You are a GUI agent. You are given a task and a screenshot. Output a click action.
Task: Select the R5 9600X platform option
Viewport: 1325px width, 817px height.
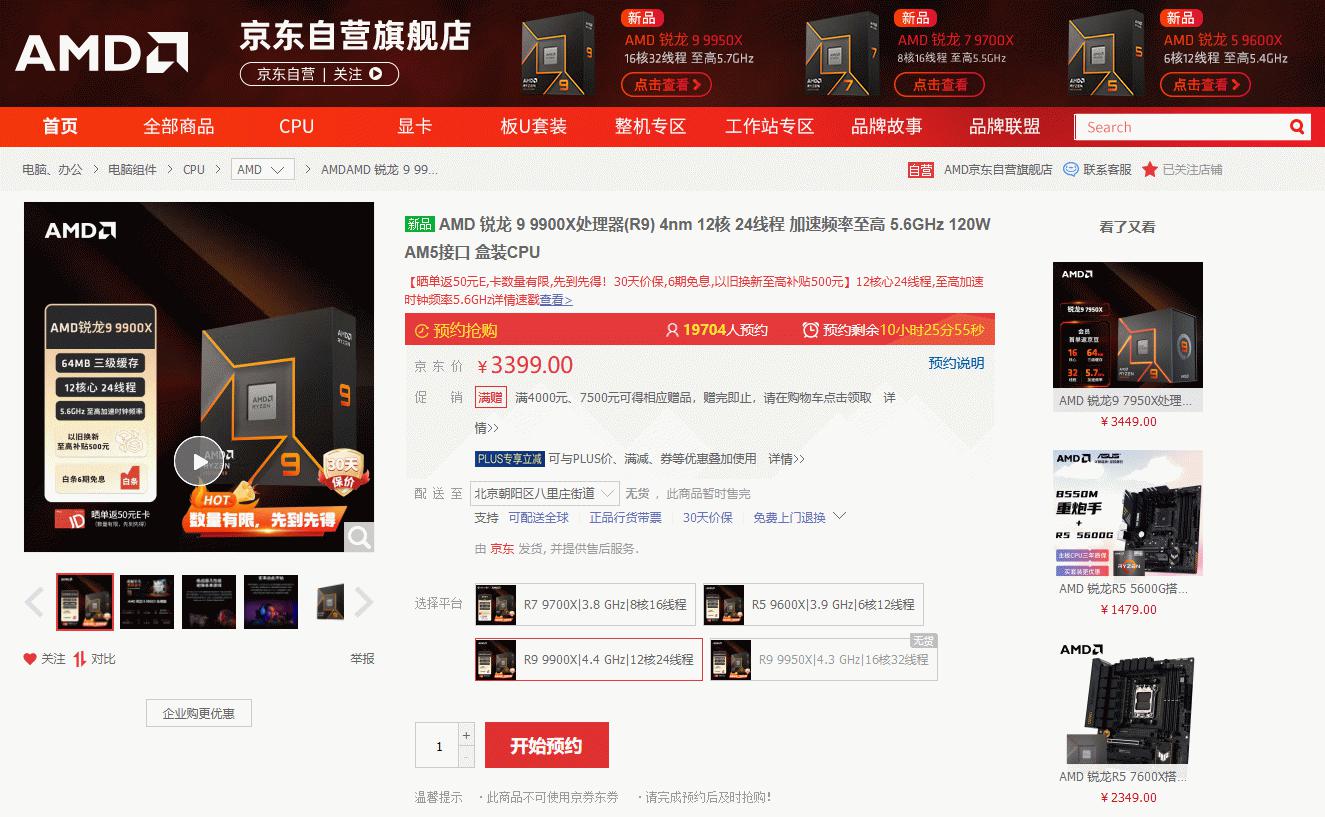tap(813, 605)
